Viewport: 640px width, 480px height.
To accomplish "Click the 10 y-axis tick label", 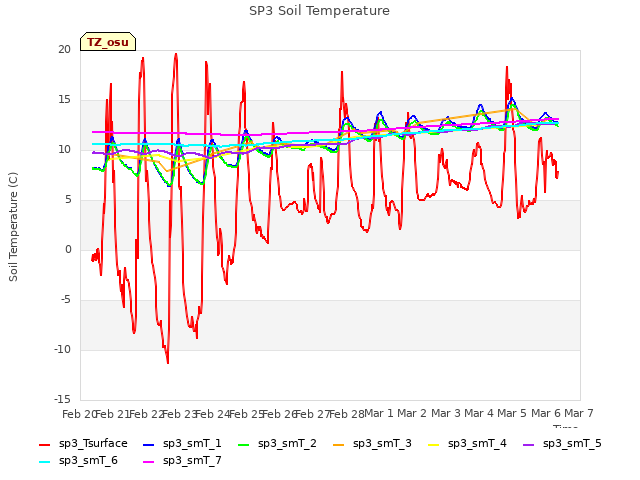I will tap(64, 149).
